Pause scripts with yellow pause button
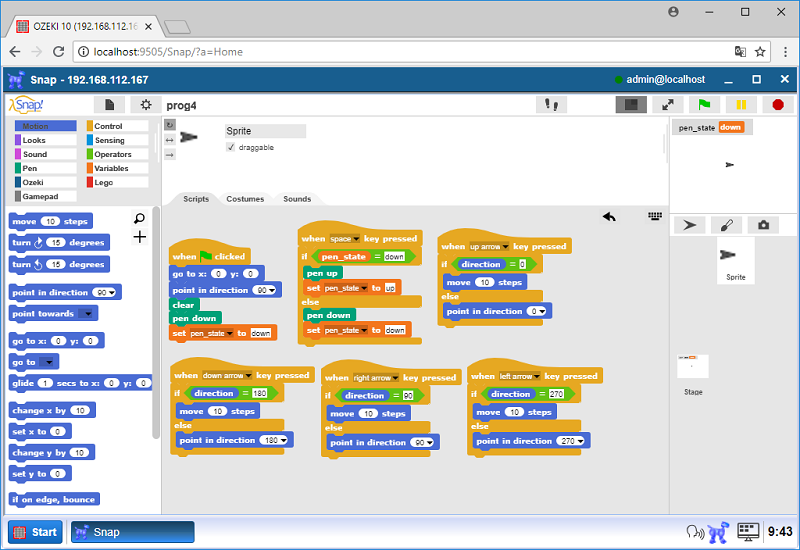The width and height of the screenshot is (800, 550). point(740,104)
